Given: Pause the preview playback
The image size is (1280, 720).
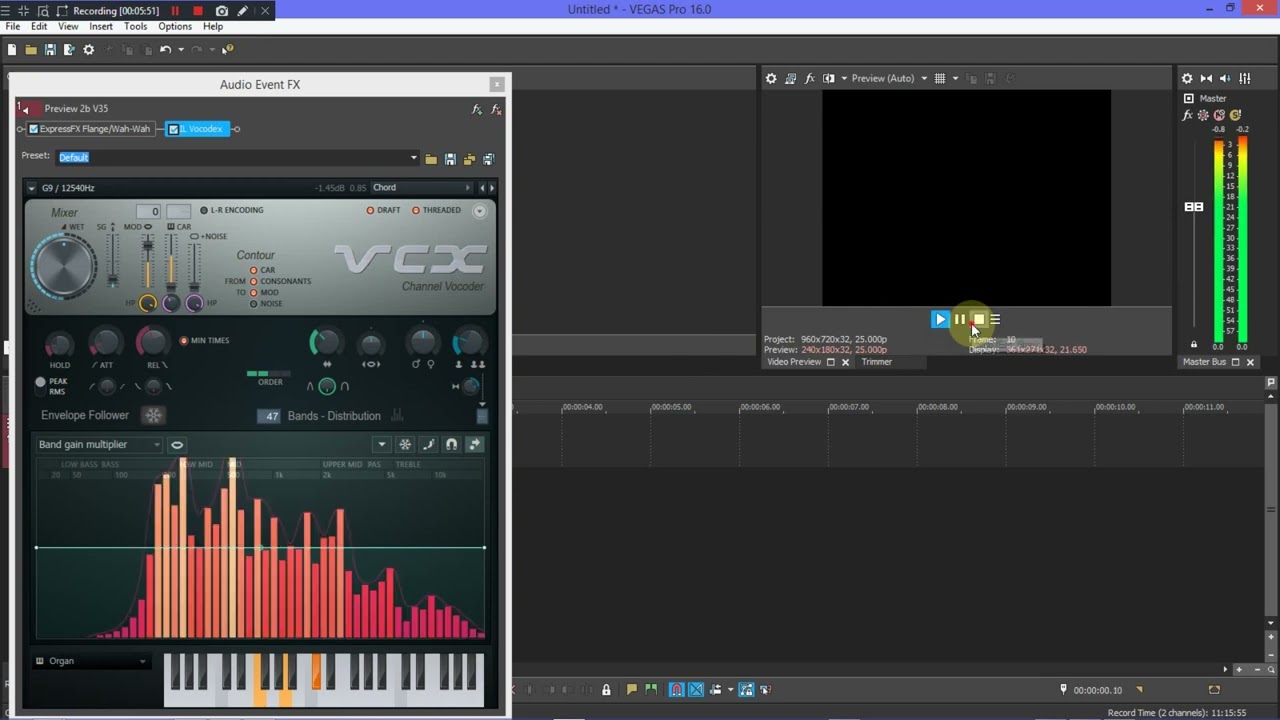Looking at the screenshot, I should [x=960, y=319].
